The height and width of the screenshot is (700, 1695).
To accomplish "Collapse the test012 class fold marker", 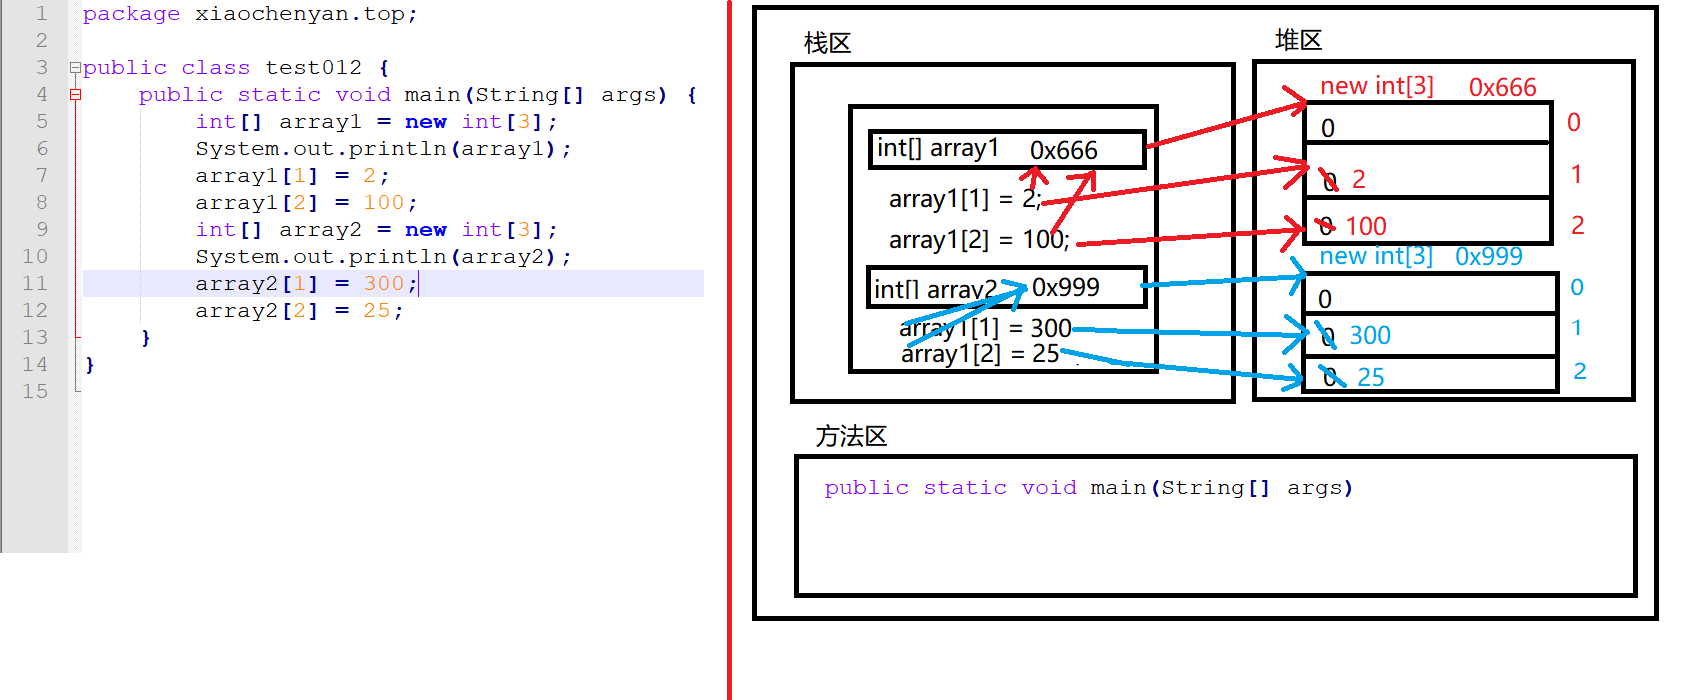I will click(75, 68).
